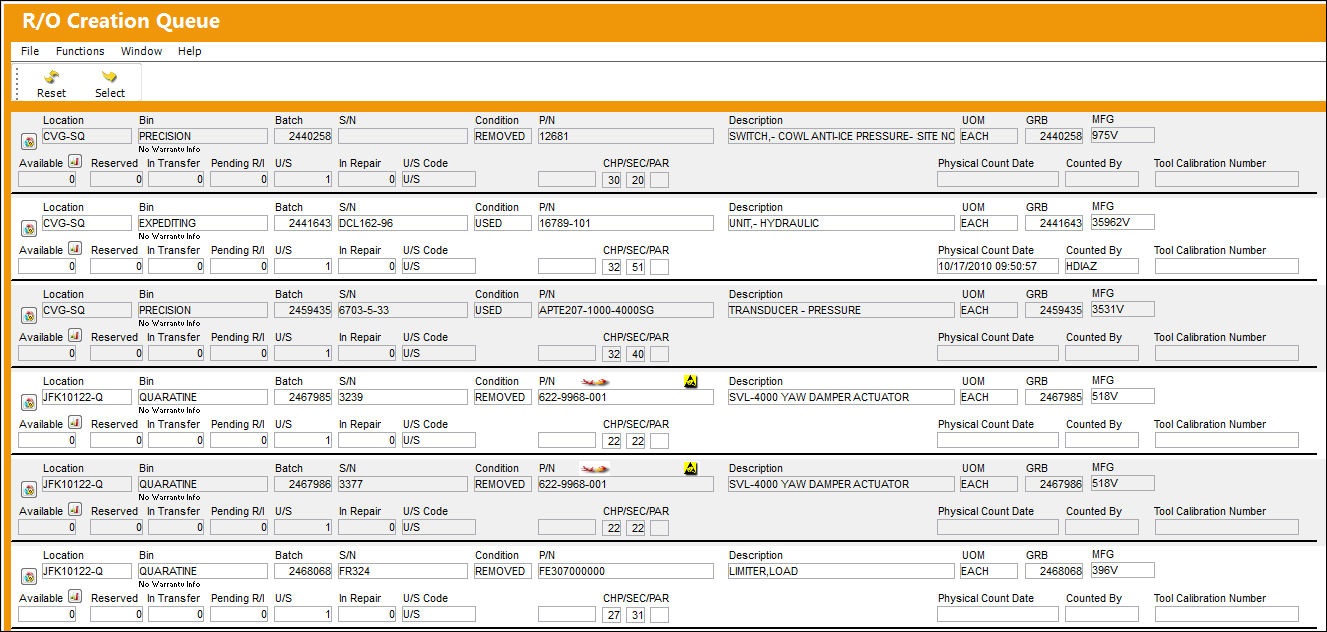Click CHP field 30 in P/N 12681 row
The width and height of the screenshot is (1327, 632).
point(613,180)
